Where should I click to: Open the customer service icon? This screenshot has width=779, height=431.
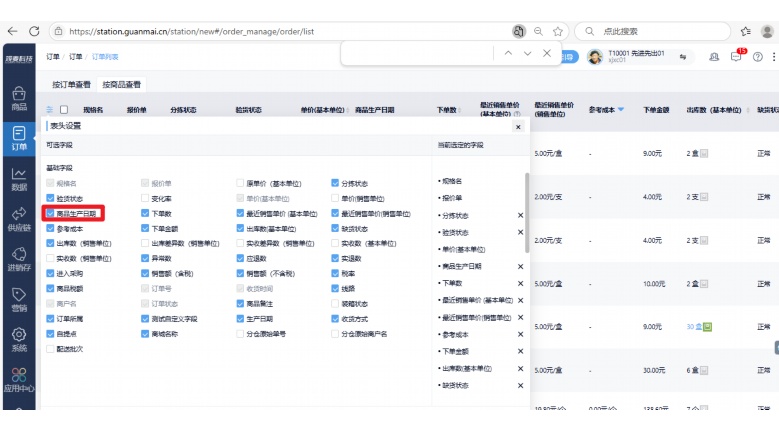(714, 57)
